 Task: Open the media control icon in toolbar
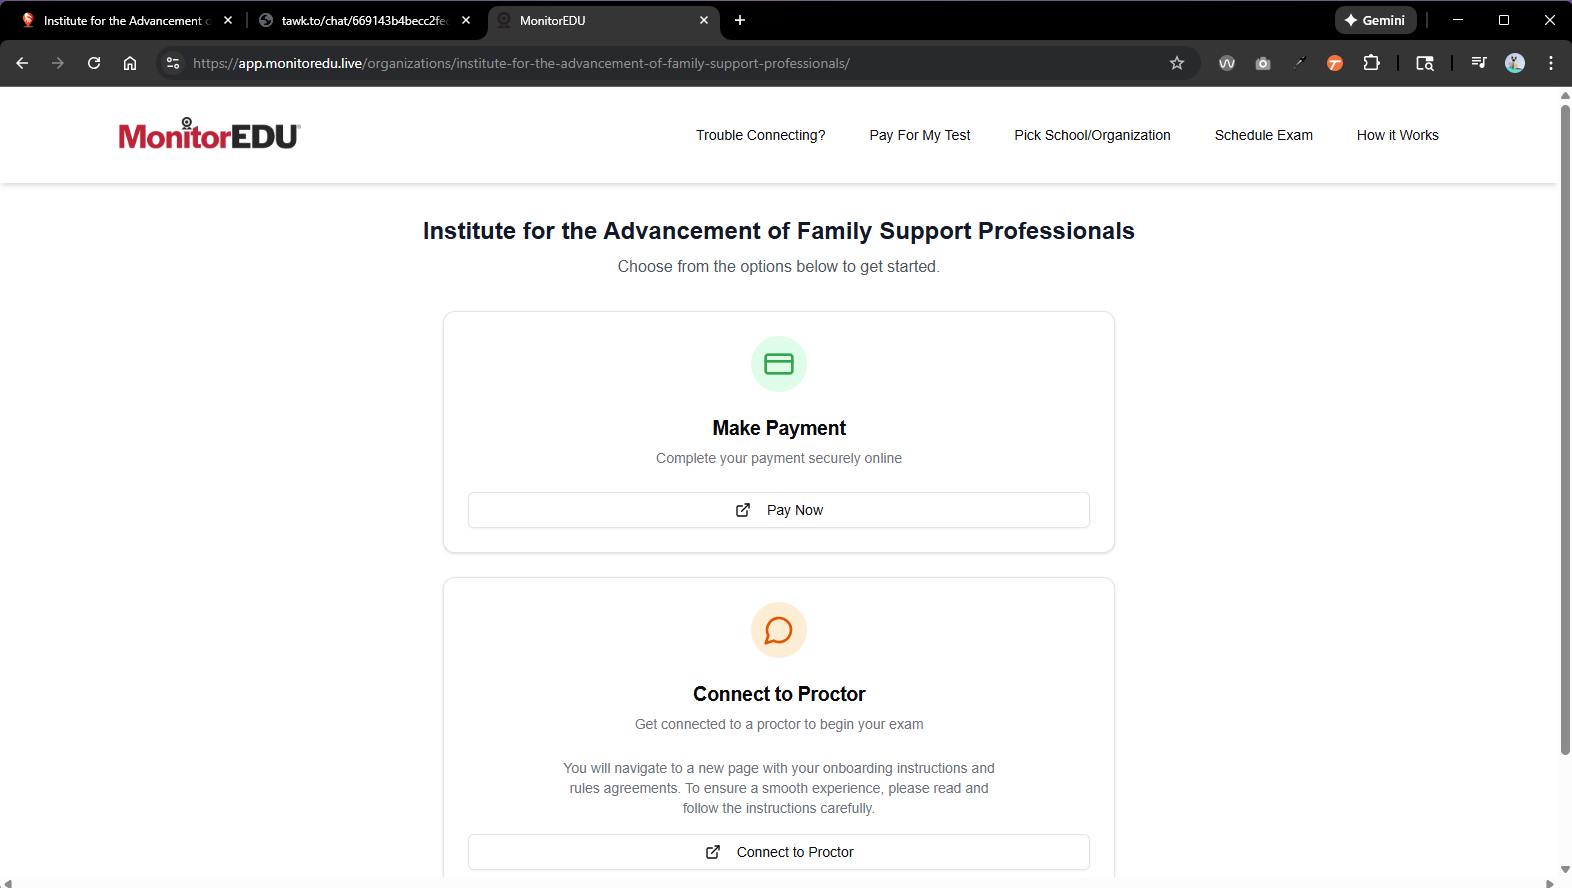pos(1479,63)
